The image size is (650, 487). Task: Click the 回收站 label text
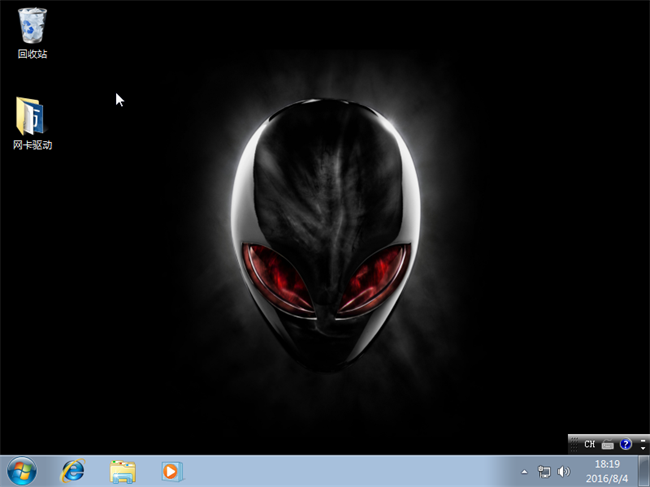32,54
